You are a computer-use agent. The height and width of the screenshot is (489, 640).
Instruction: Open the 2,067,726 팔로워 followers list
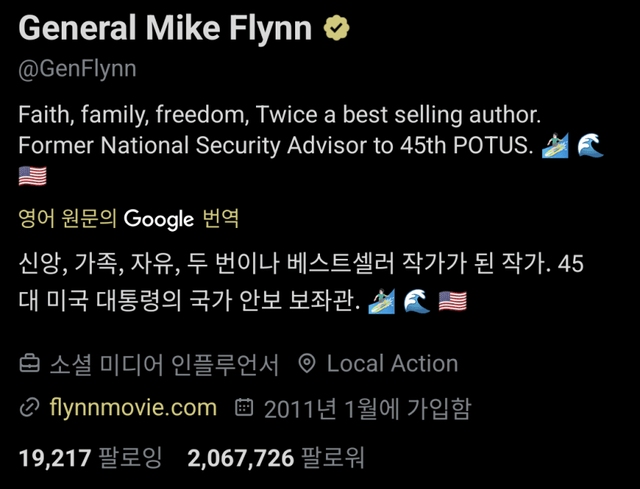(276, 459)
